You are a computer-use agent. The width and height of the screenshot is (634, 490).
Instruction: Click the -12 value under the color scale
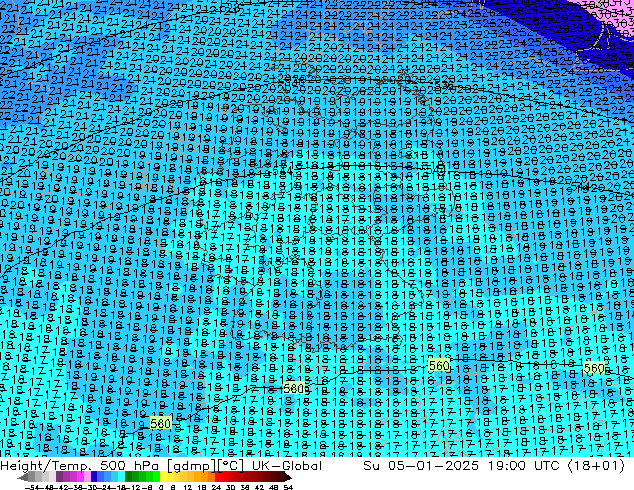tap(136, 488)
